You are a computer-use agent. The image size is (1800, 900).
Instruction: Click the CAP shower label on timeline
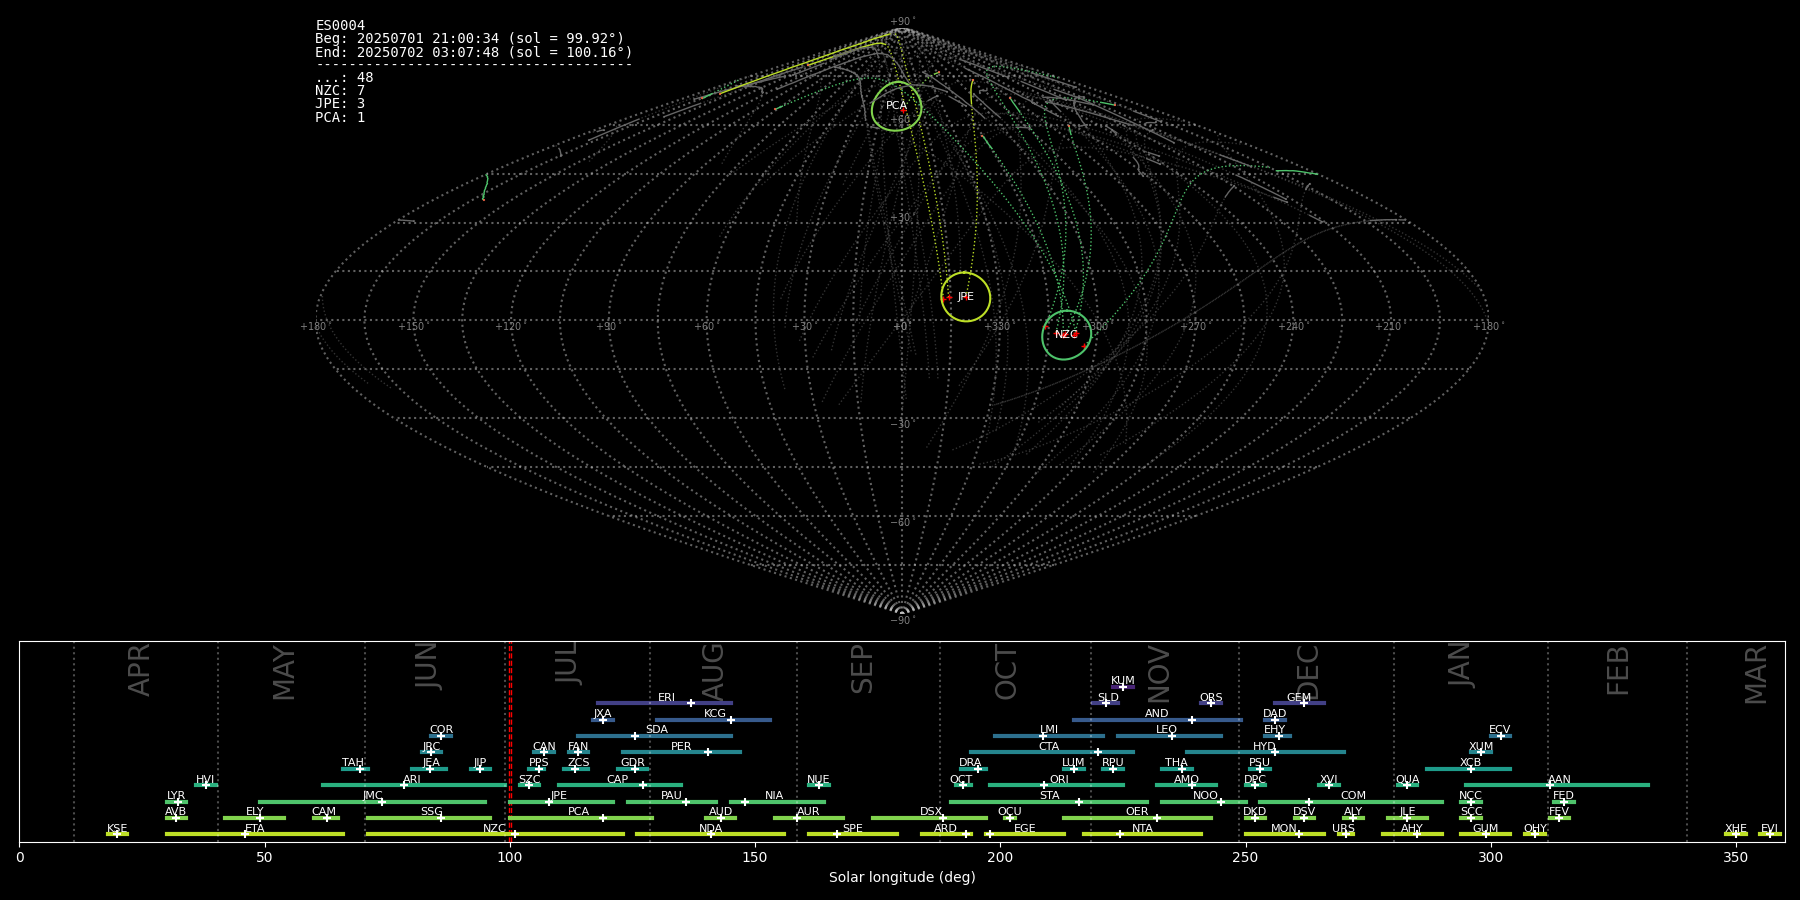point(618,780)
